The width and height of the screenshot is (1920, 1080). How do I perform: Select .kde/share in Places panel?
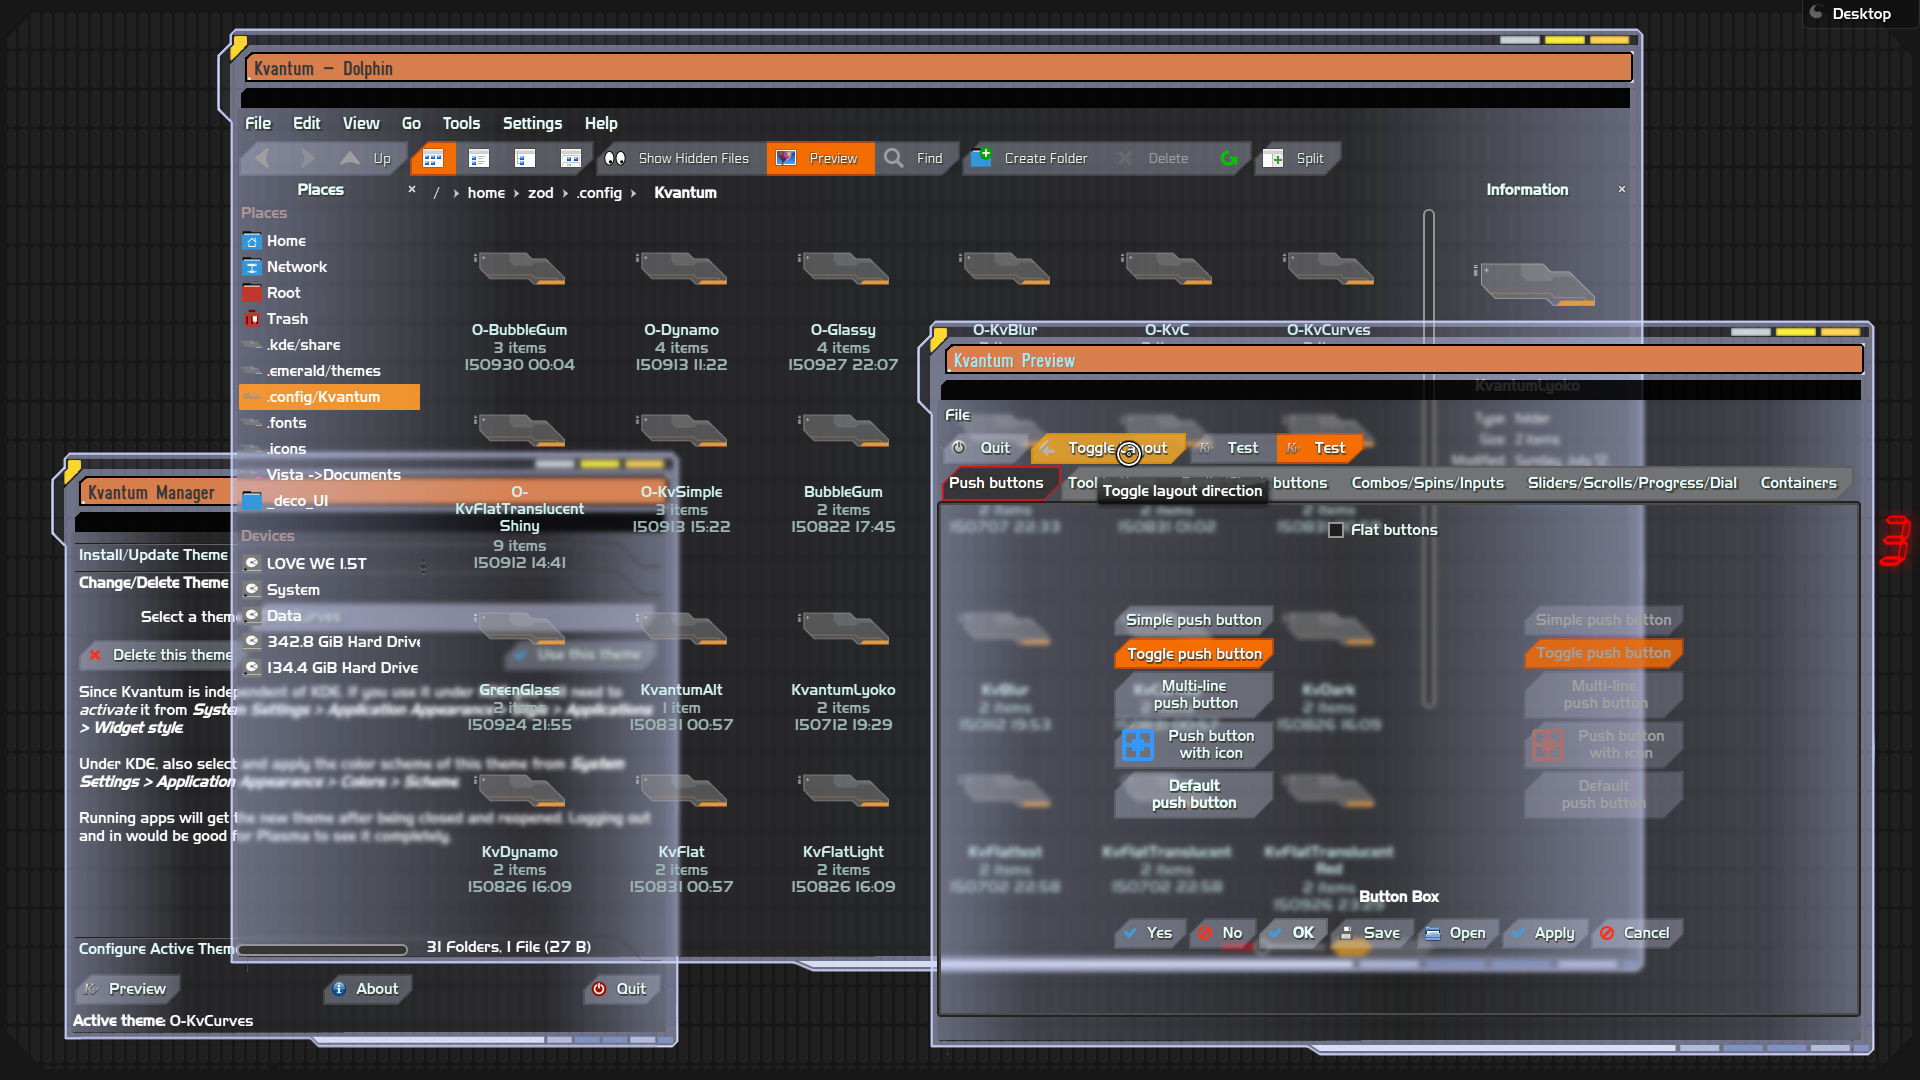pos(329,345)
